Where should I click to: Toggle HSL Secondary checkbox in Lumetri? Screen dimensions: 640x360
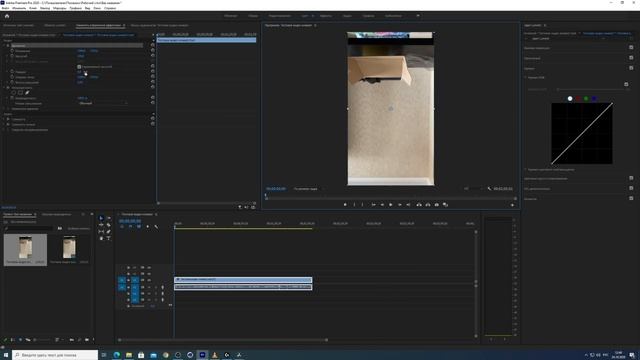pyautogui.click(x=631, y=188)
